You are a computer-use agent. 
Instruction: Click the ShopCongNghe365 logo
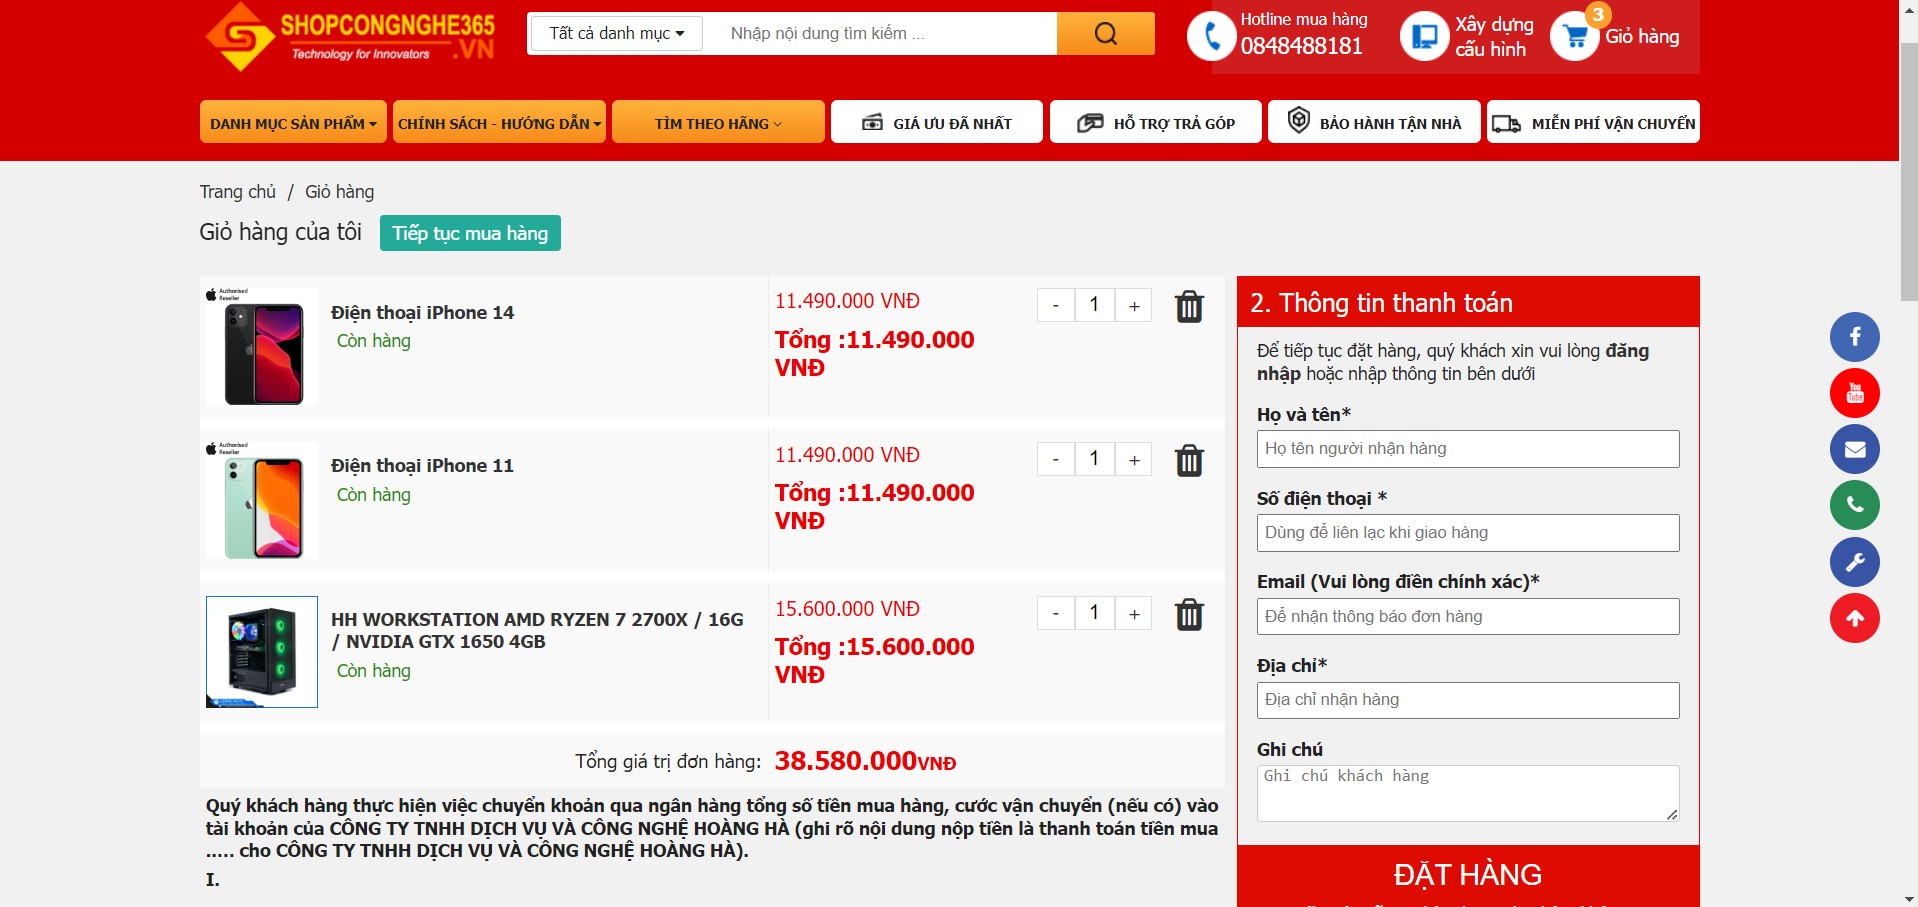[350, 37]
